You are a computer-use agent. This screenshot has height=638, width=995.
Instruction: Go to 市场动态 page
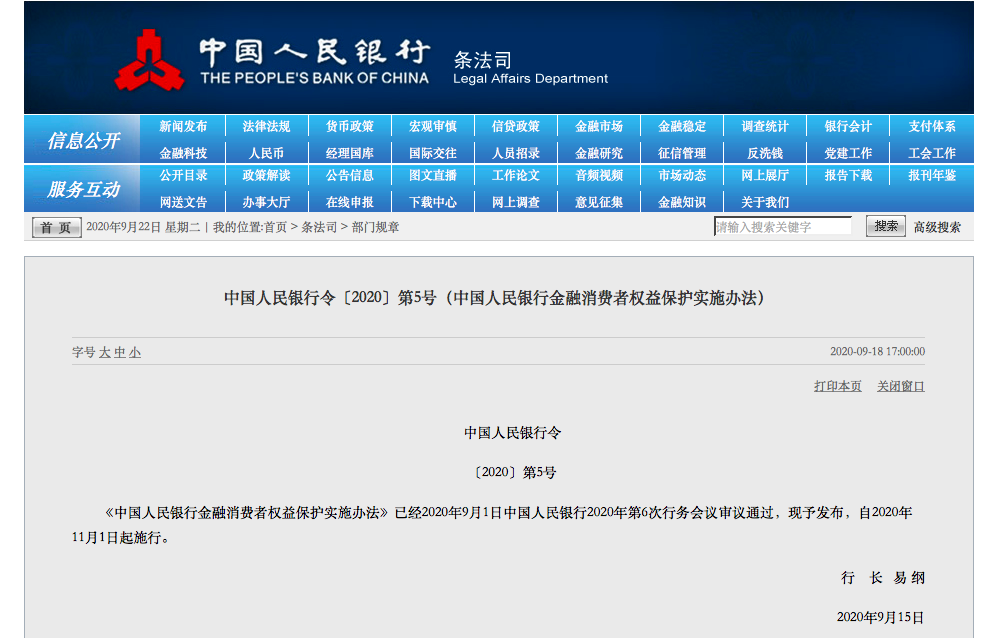pos(682,175)
